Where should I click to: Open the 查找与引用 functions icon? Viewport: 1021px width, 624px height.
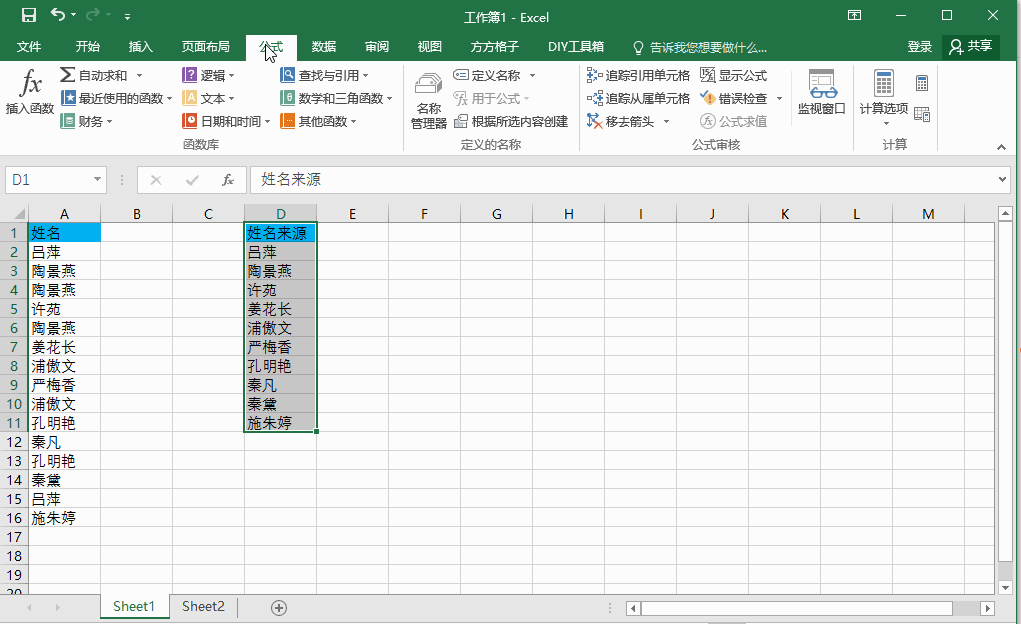point(287,75)
